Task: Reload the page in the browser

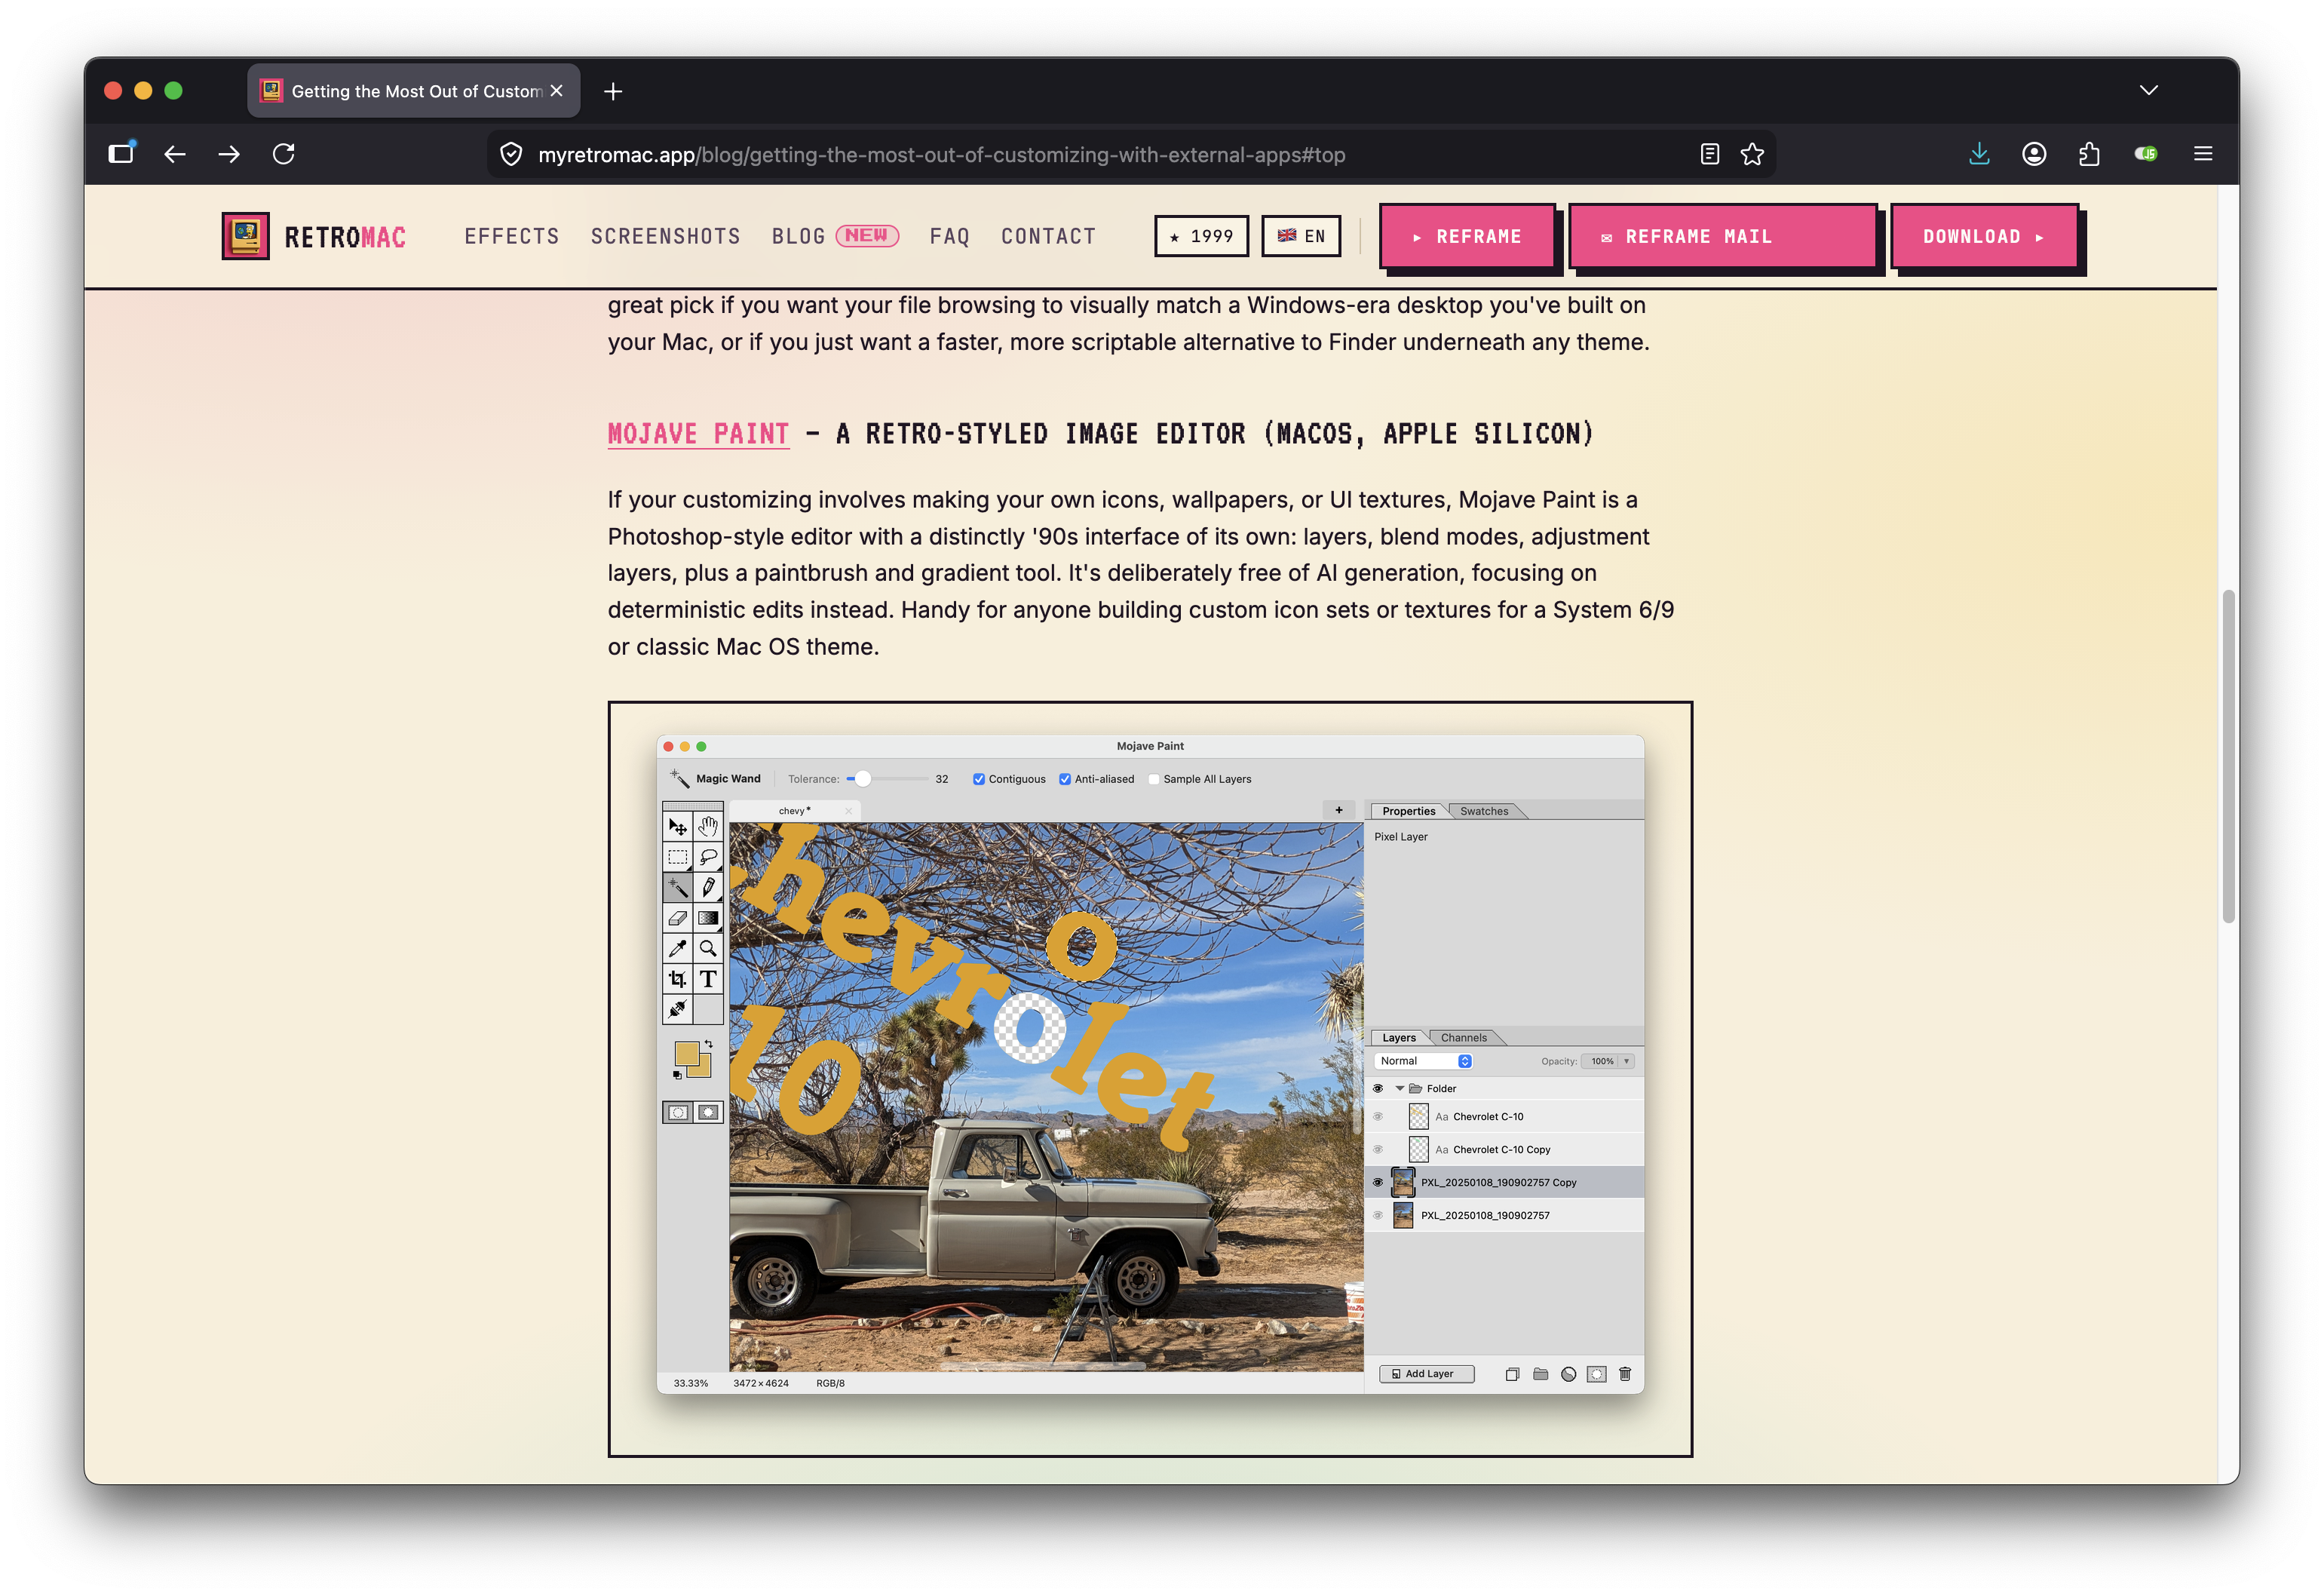Action: point(284,154)
